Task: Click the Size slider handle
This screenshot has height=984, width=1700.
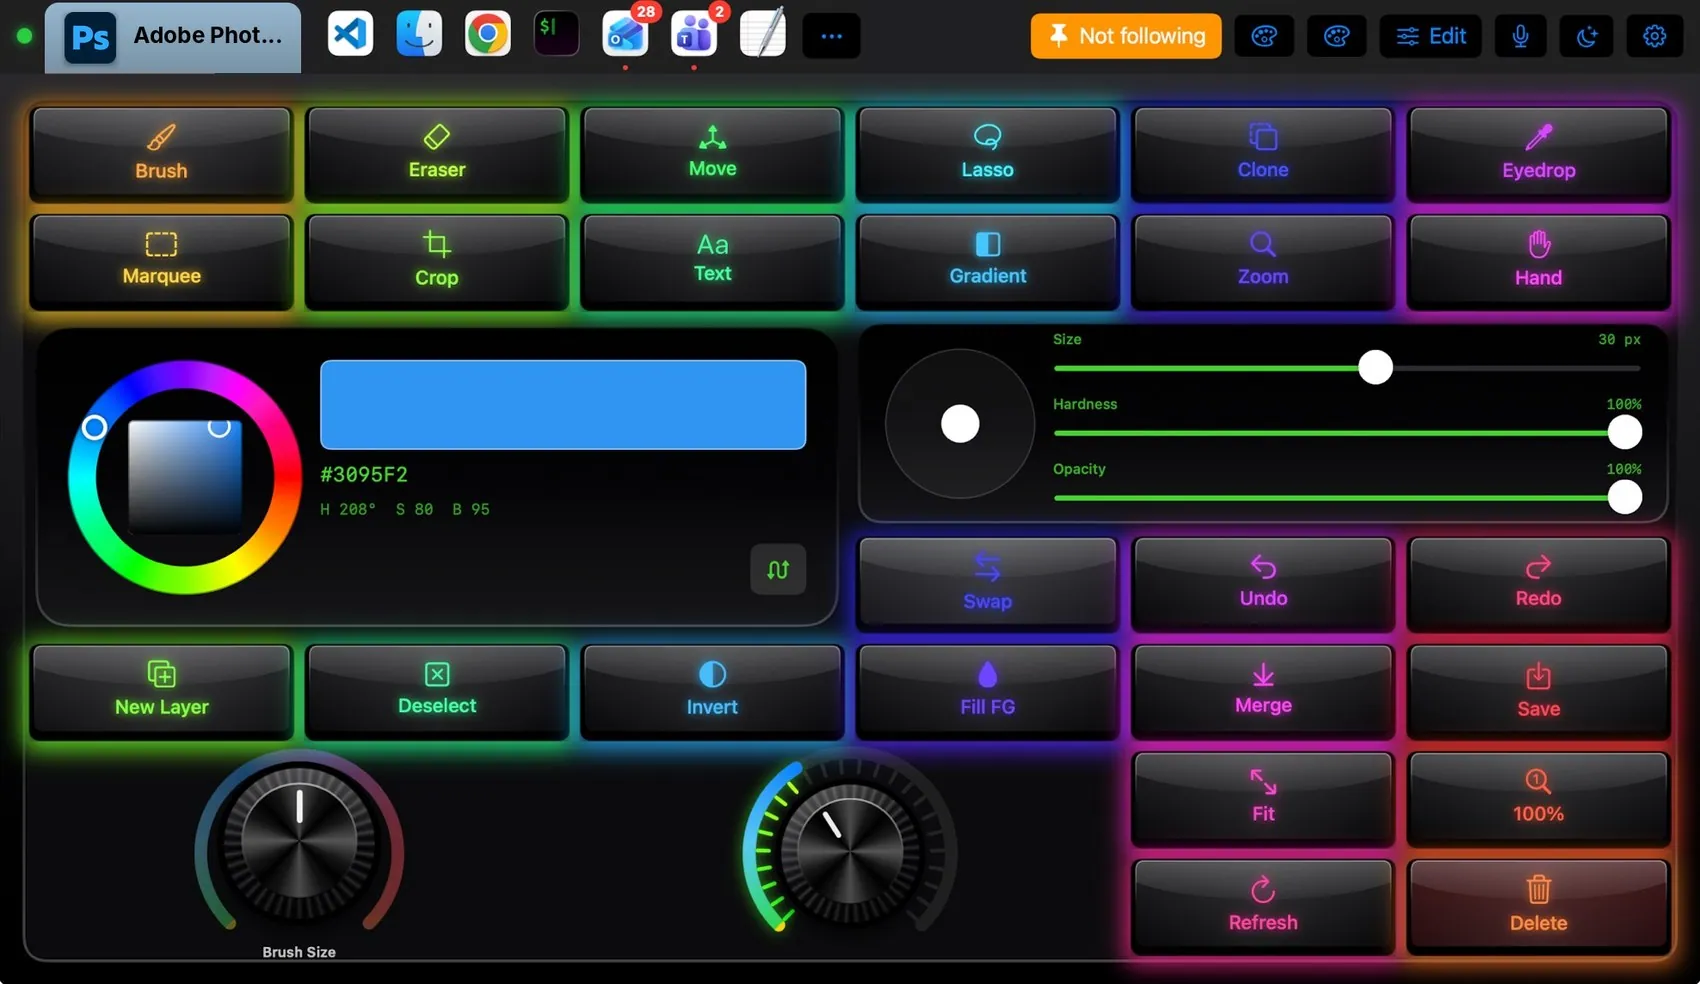Action: click(1375, 367)
